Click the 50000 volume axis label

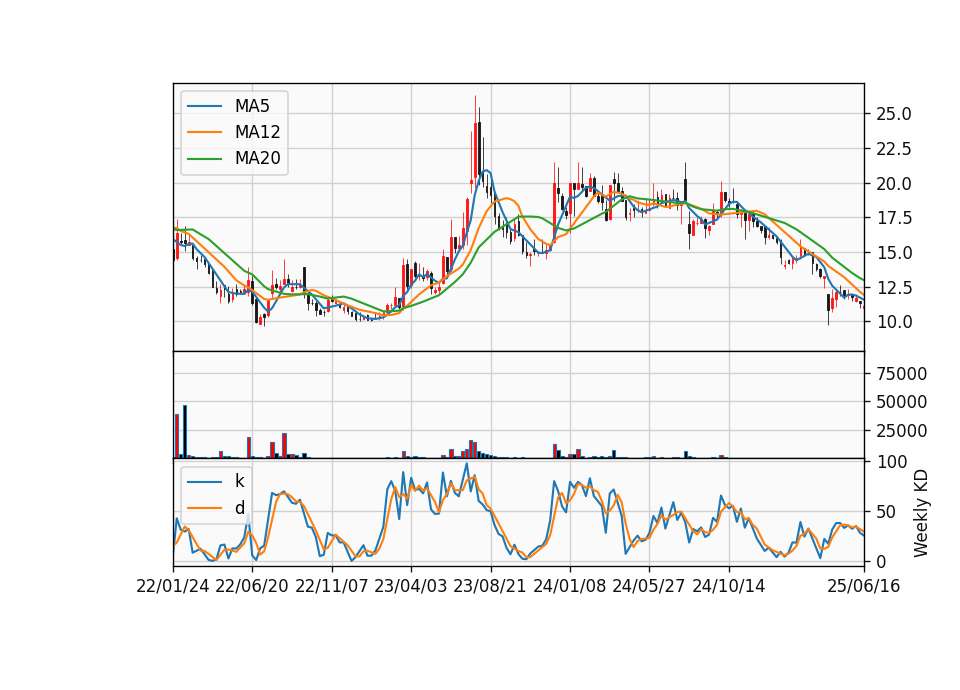point(901,402)
